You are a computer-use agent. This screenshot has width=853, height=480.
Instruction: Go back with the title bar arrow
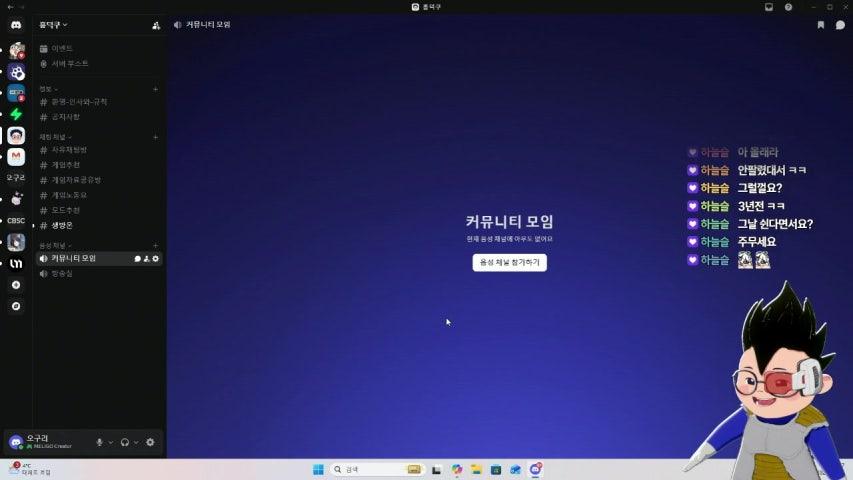point(10,7)
